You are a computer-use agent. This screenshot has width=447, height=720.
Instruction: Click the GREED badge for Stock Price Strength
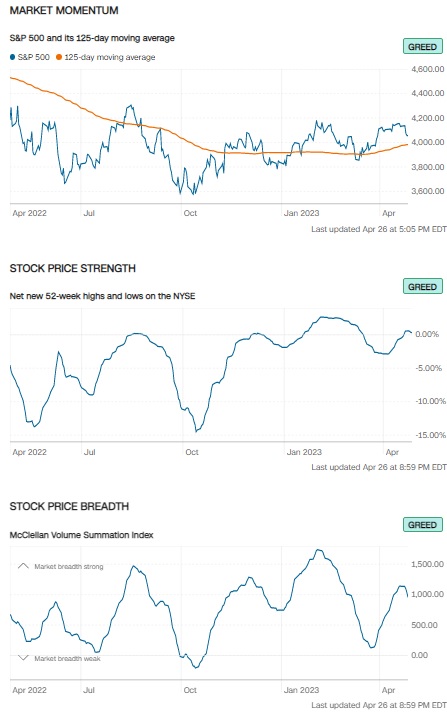pyautogui.click(x=423, y=287)
